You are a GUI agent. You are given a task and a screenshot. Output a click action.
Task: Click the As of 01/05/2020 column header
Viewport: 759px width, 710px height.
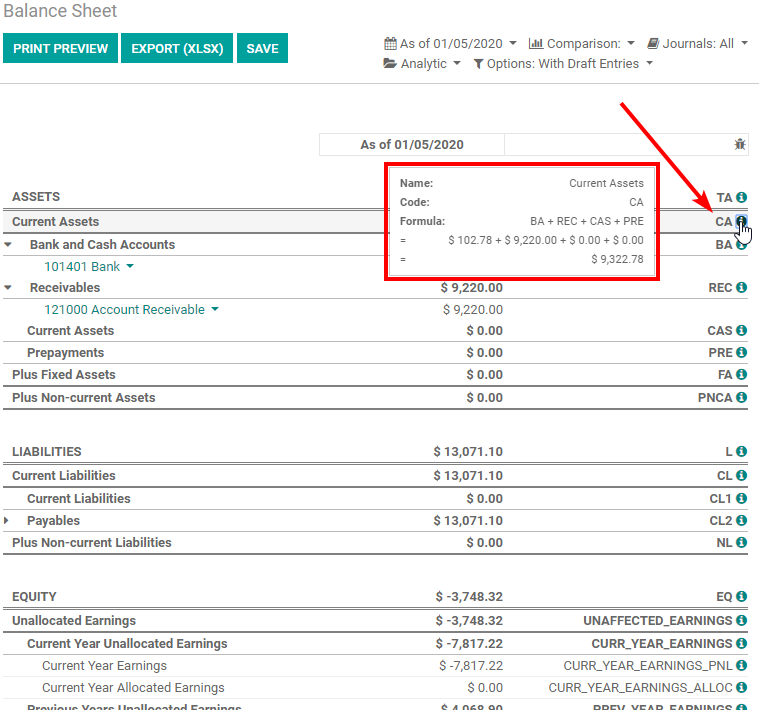(412, 145)
